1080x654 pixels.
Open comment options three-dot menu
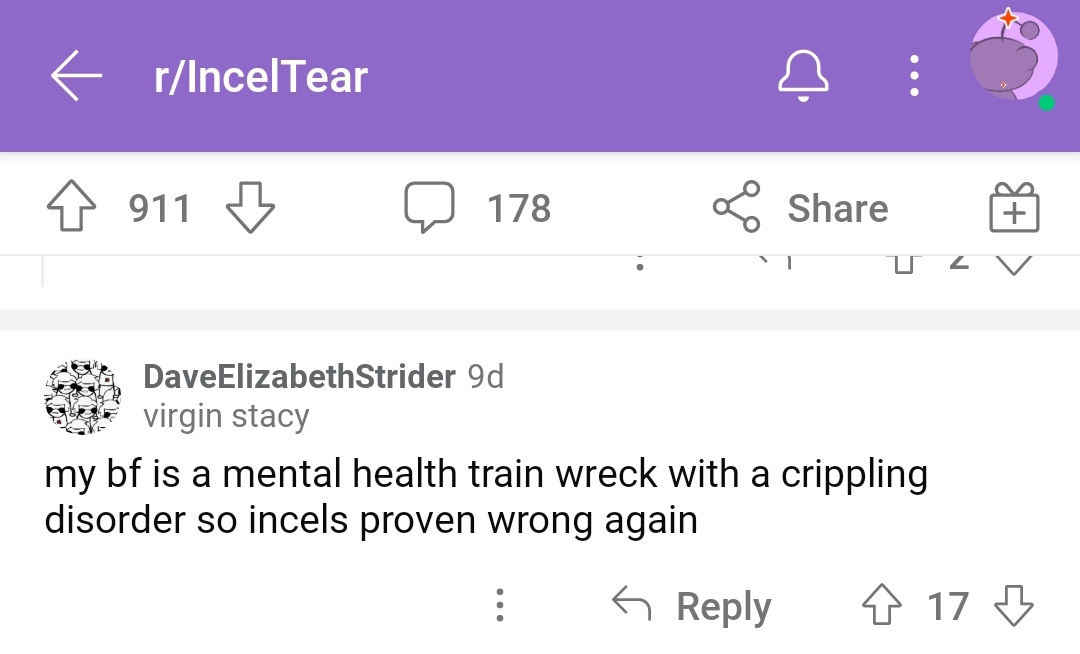(x=500, y=605)
